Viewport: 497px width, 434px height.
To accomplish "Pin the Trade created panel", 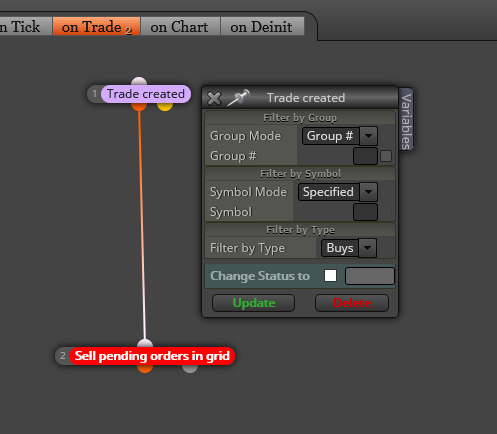I will point(239,97).
